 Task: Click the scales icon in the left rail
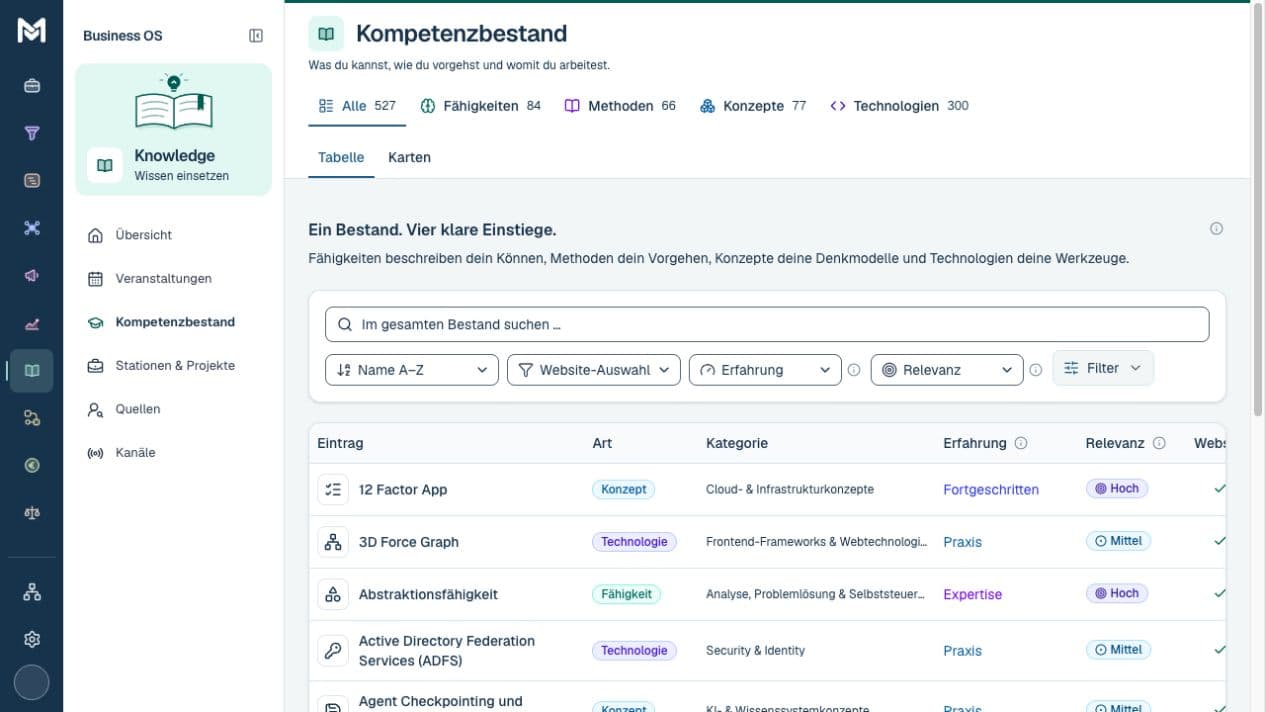[x=32, y=513]
